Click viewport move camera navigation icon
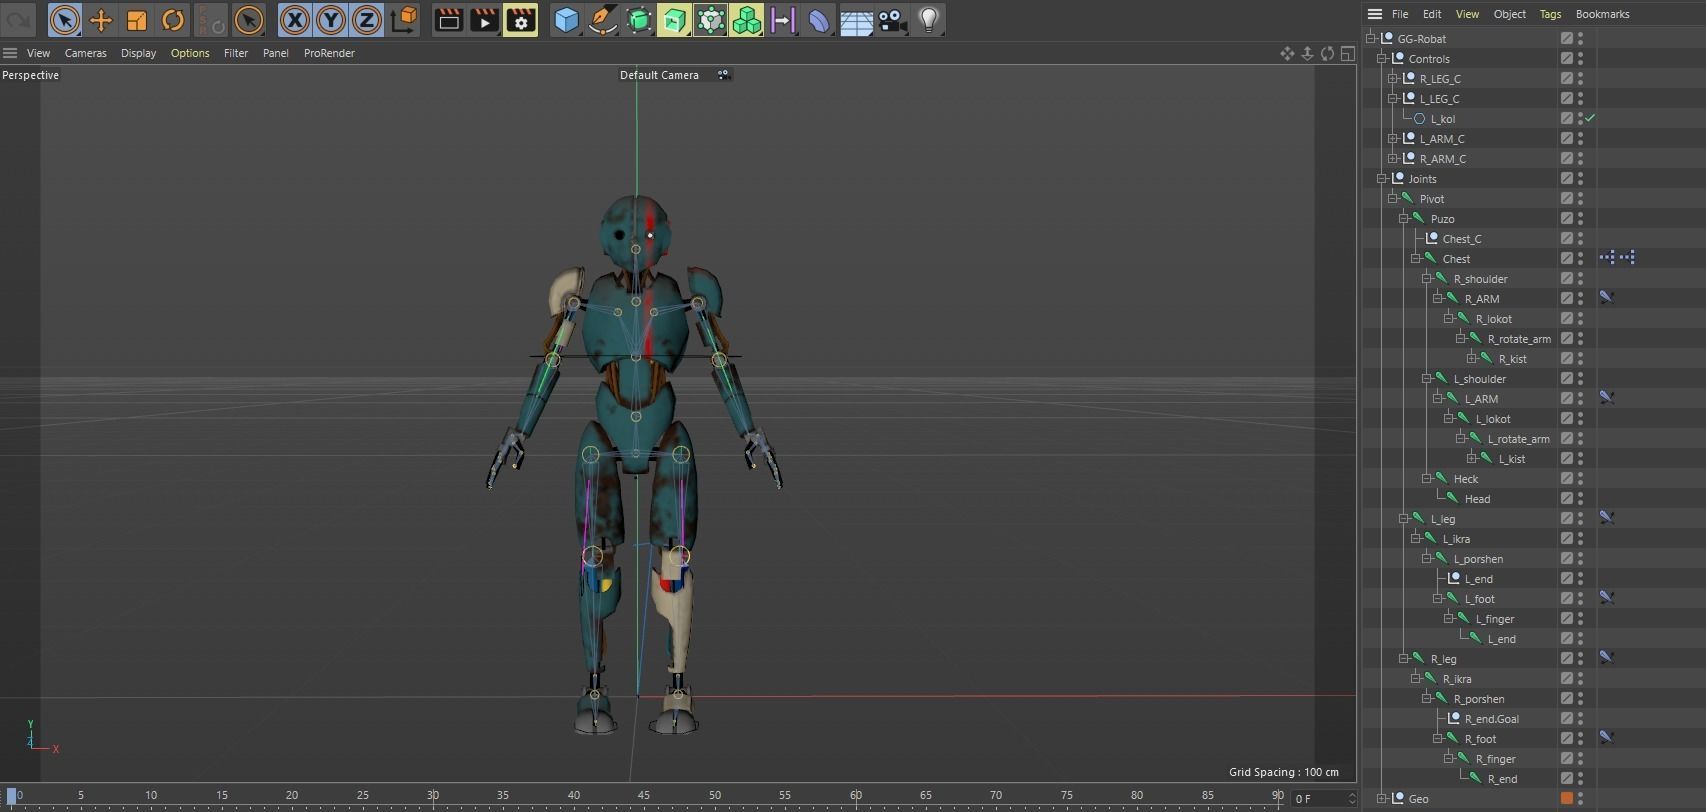Screen dimensions: 1706x812 pos(1287,54)
